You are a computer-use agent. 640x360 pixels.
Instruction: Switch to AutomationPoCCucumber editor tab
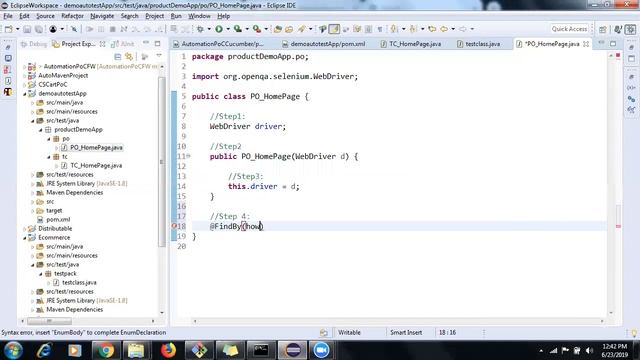[218, 44]
